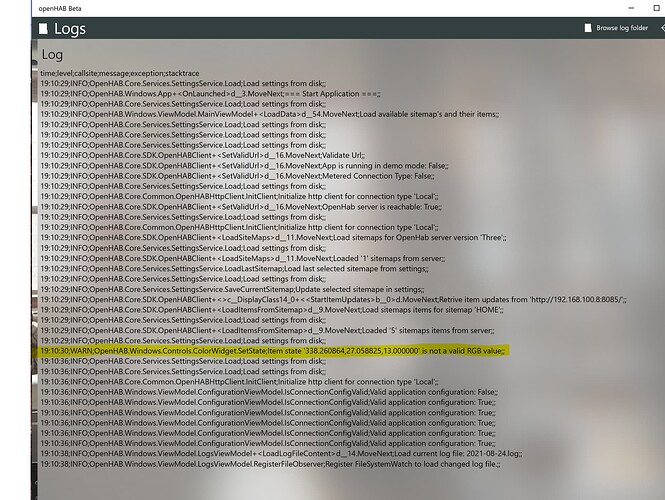Image resolution: width=665 pixels, height=500 pixels.
Task: Select 'Load current log file: 2021-08-24.log' line
Action: coord(281,454)
